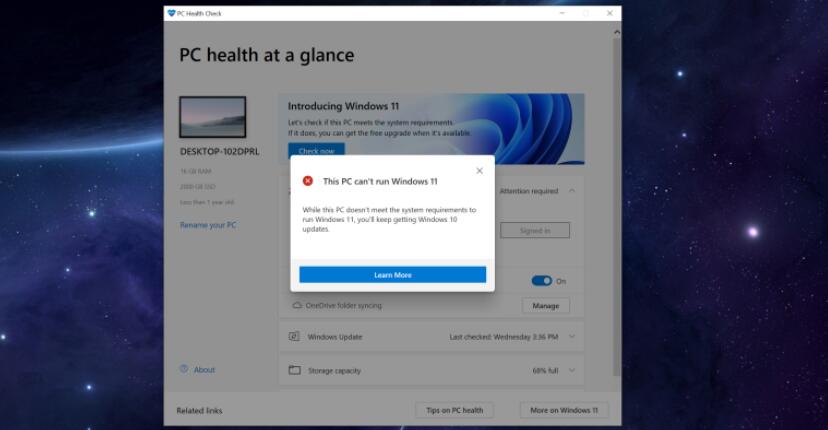Click the About info icon
This screenshot has width=828, height=430.
[184, 369]
